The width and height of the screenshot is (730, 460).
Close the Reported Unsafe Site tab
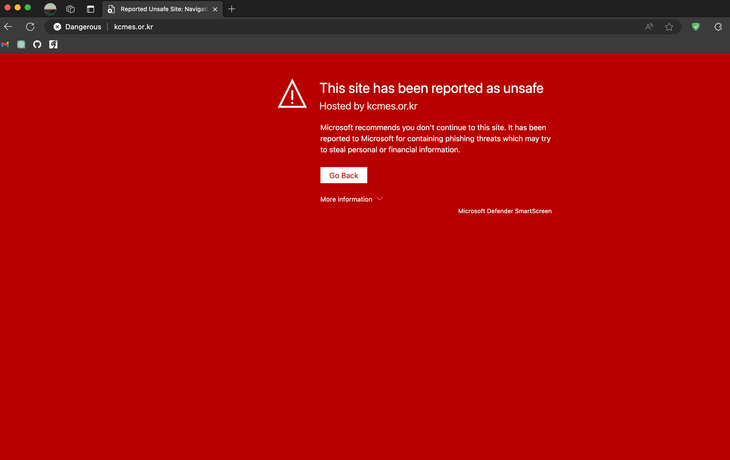point(215,9)
